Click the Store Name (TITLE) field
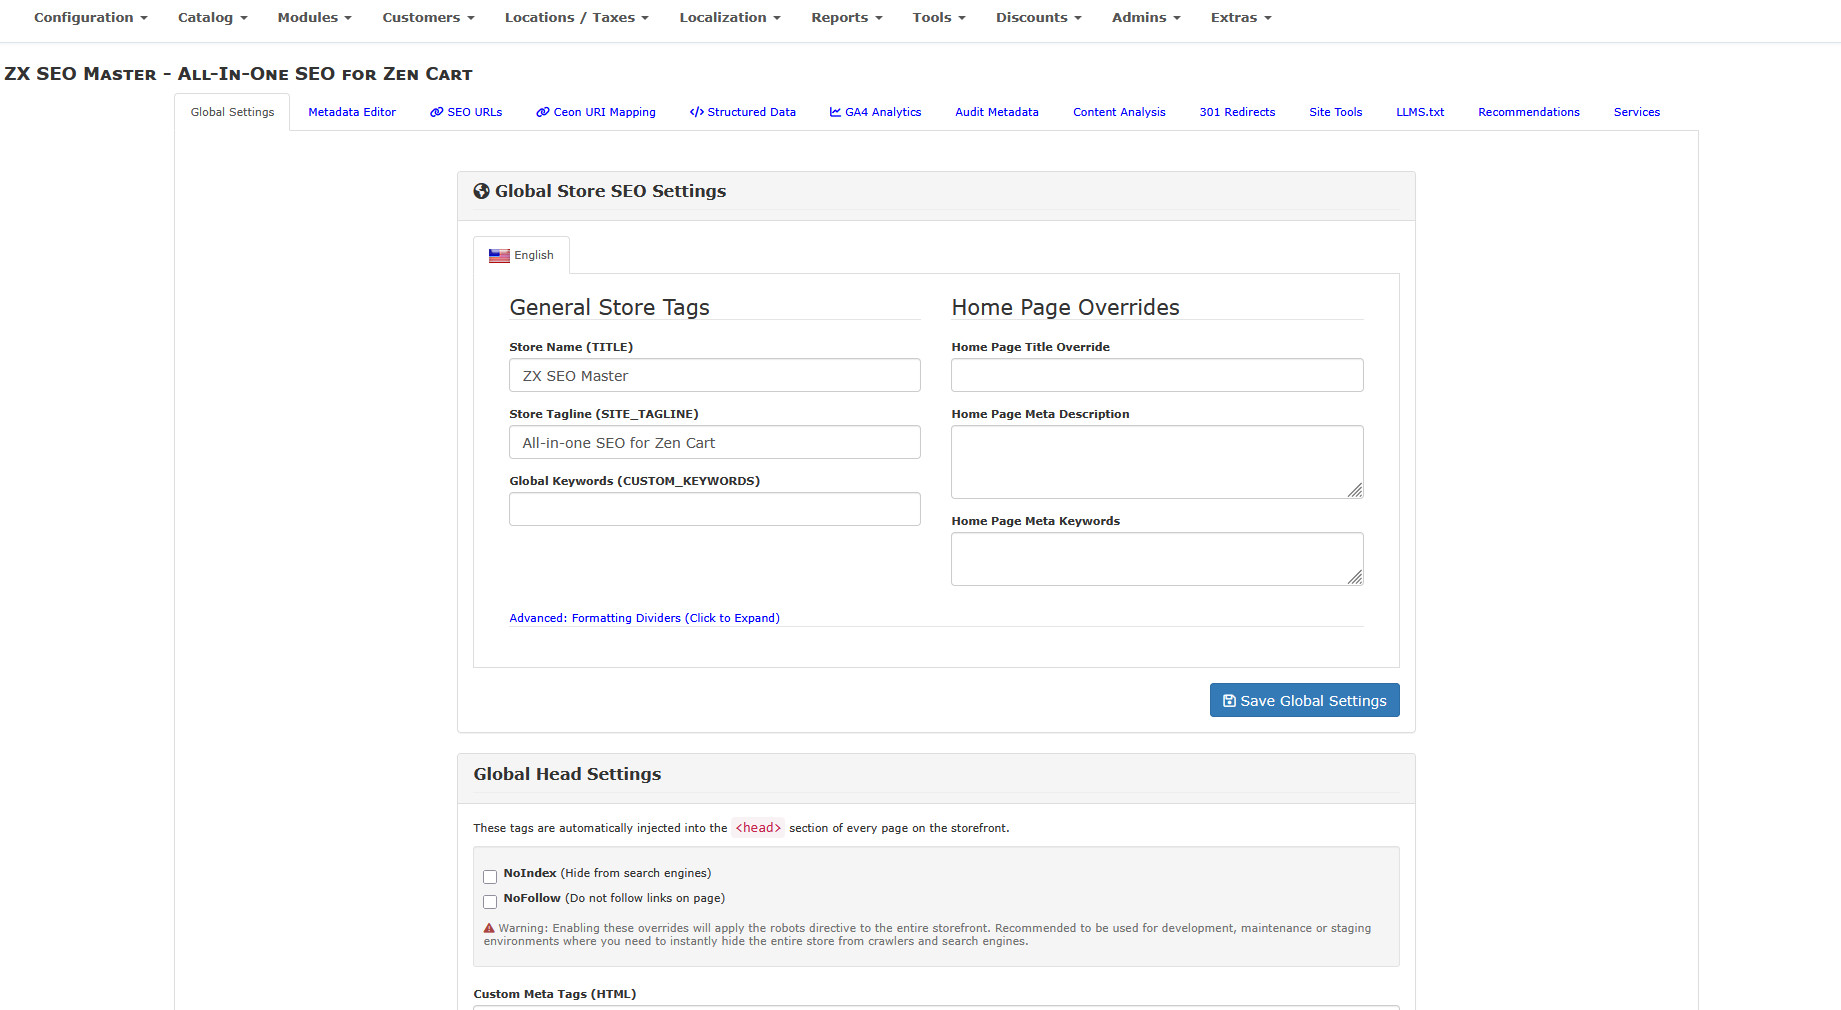Viewport: 1841px width, 1010px height. pos(715,375)
